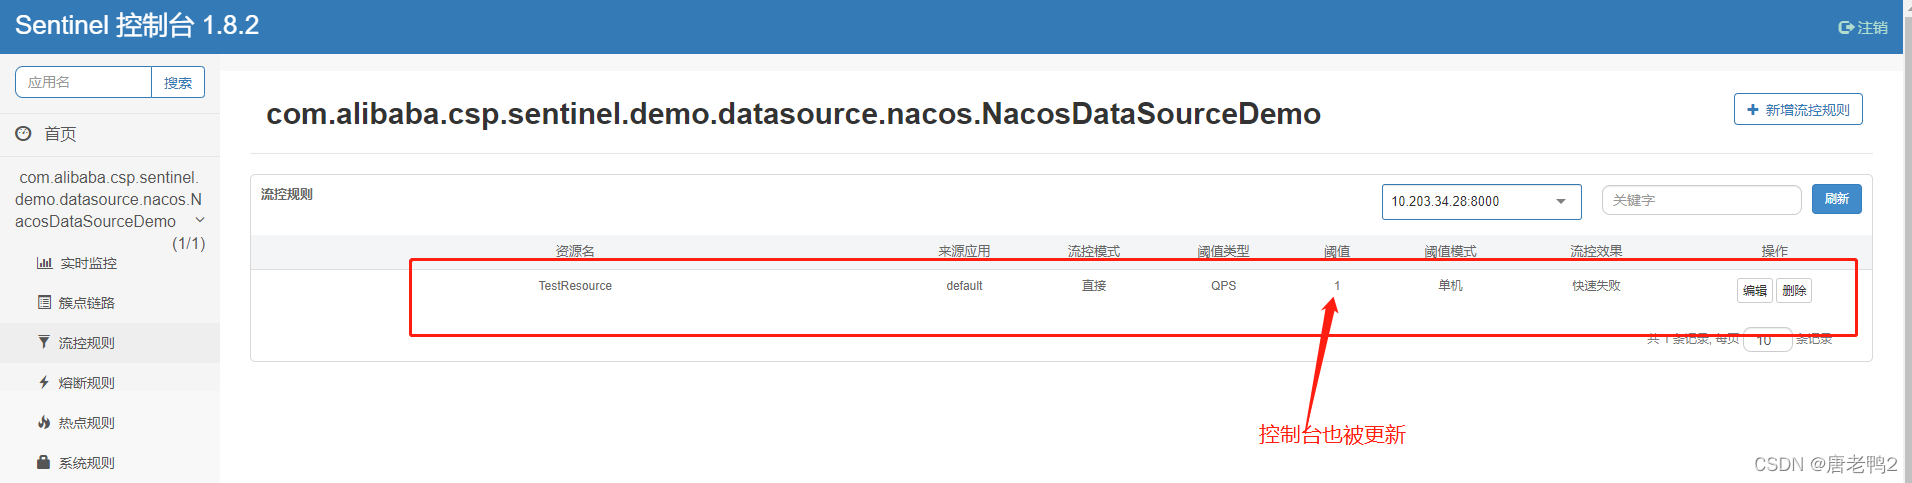The image size is (1912, 483).
Task: Click the funnel icon for 流控规则
Action: [x=44, y=342]
